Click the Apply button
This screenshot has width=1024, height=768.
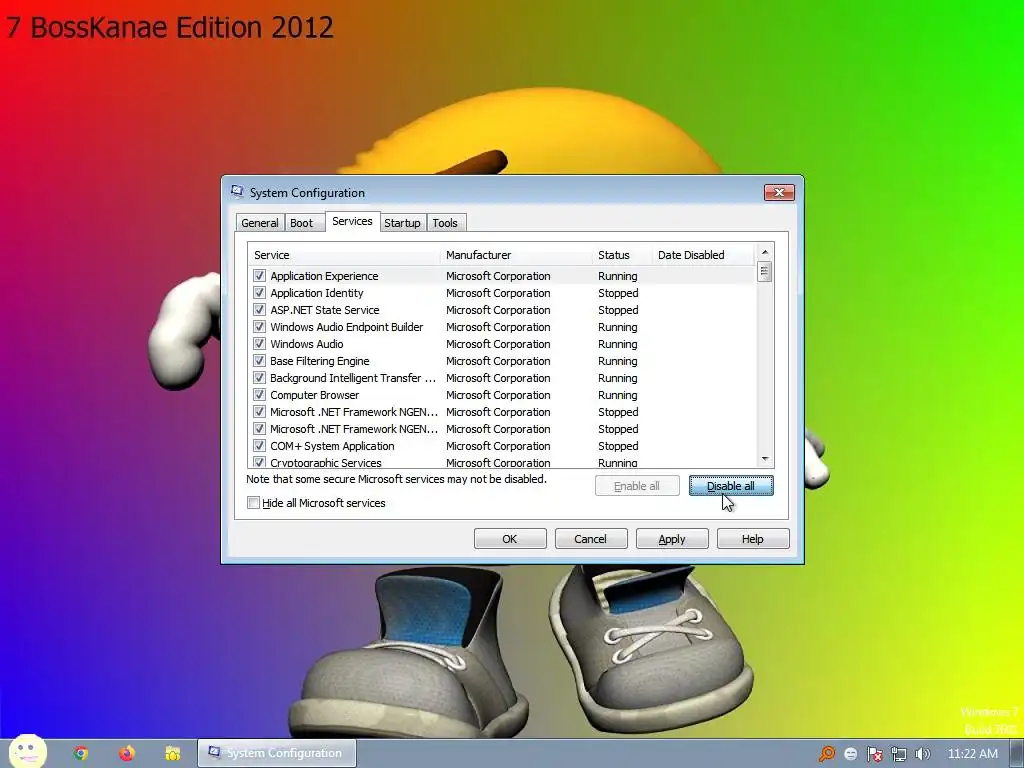click(x=671, y=539)
